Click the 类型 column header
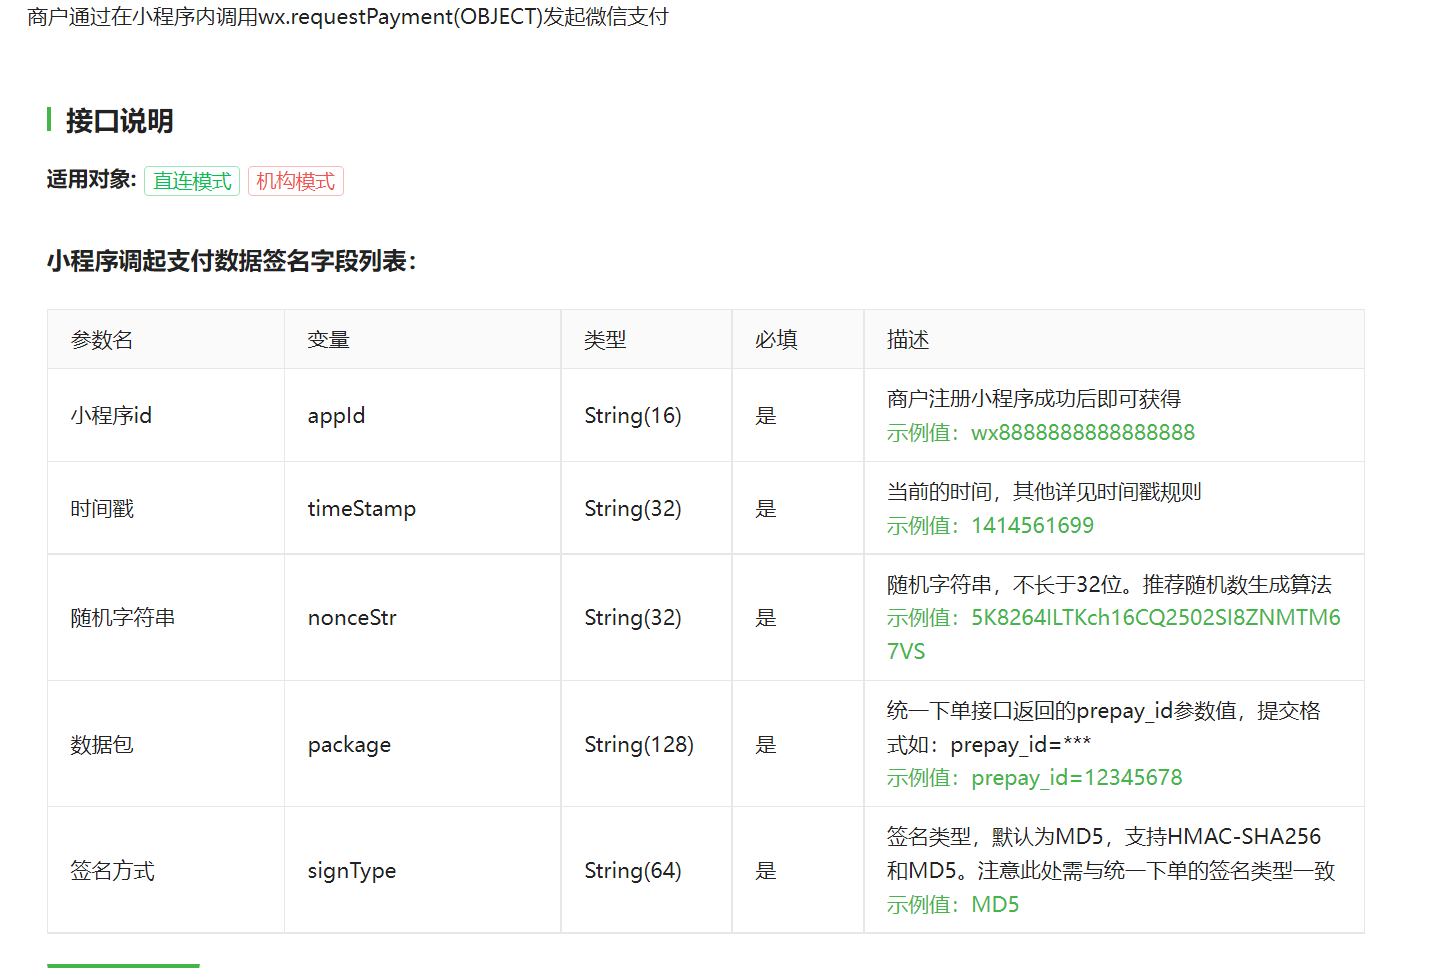1450x968 pixels. point(605,339)
